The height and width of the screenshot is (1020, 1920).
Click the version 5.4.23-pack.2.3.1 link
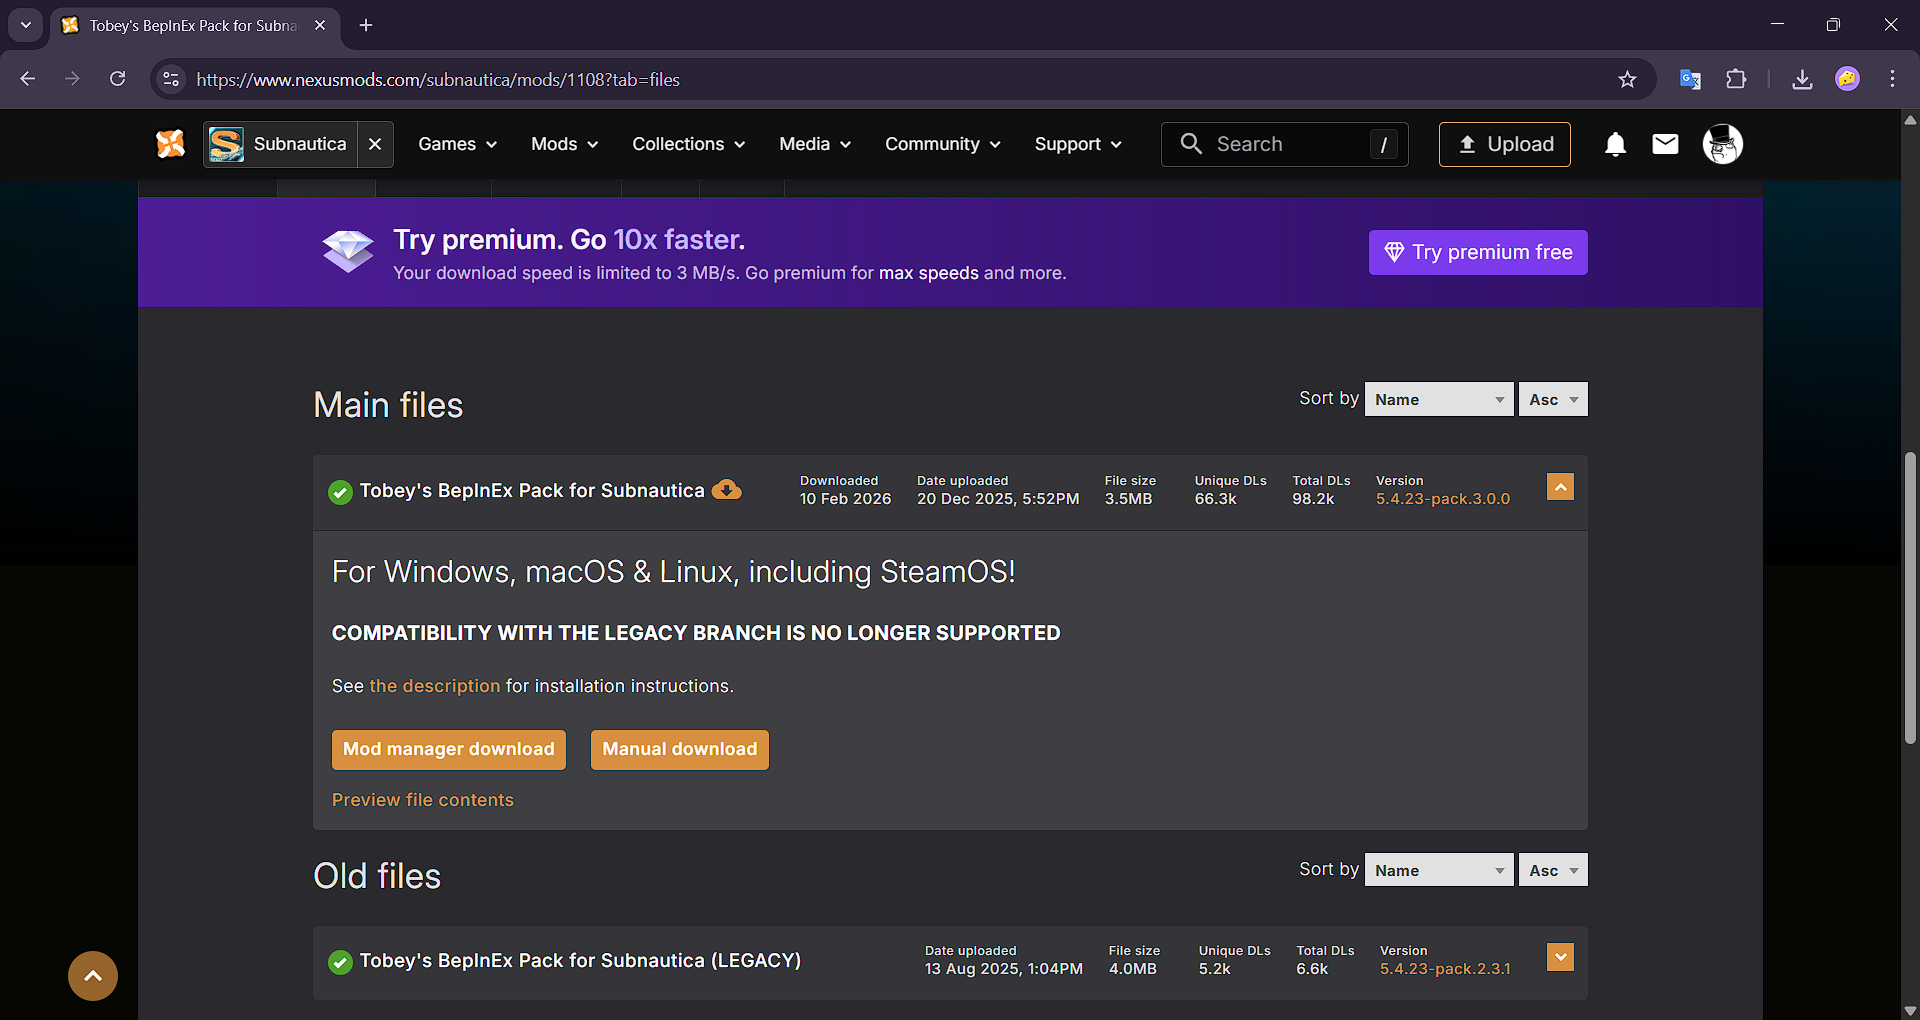[1445, 969]
